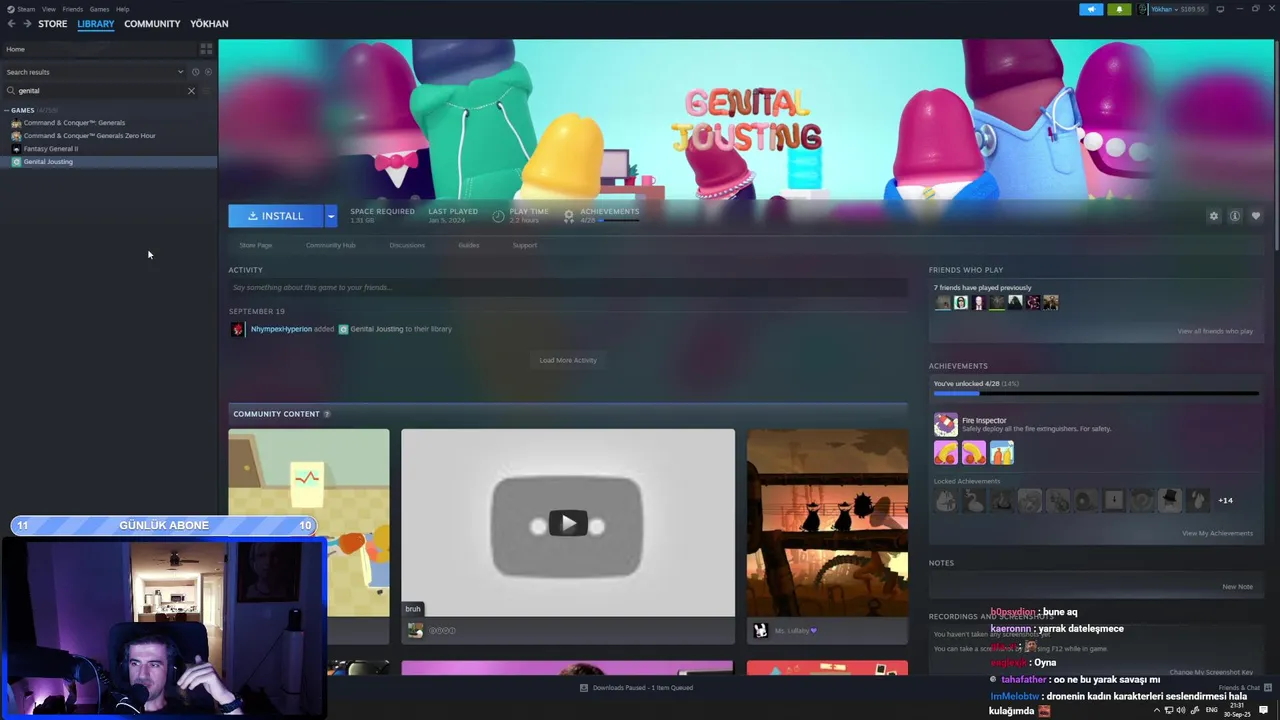
Task: Go forward with the right arrow
Action: [x=27, y=24]
